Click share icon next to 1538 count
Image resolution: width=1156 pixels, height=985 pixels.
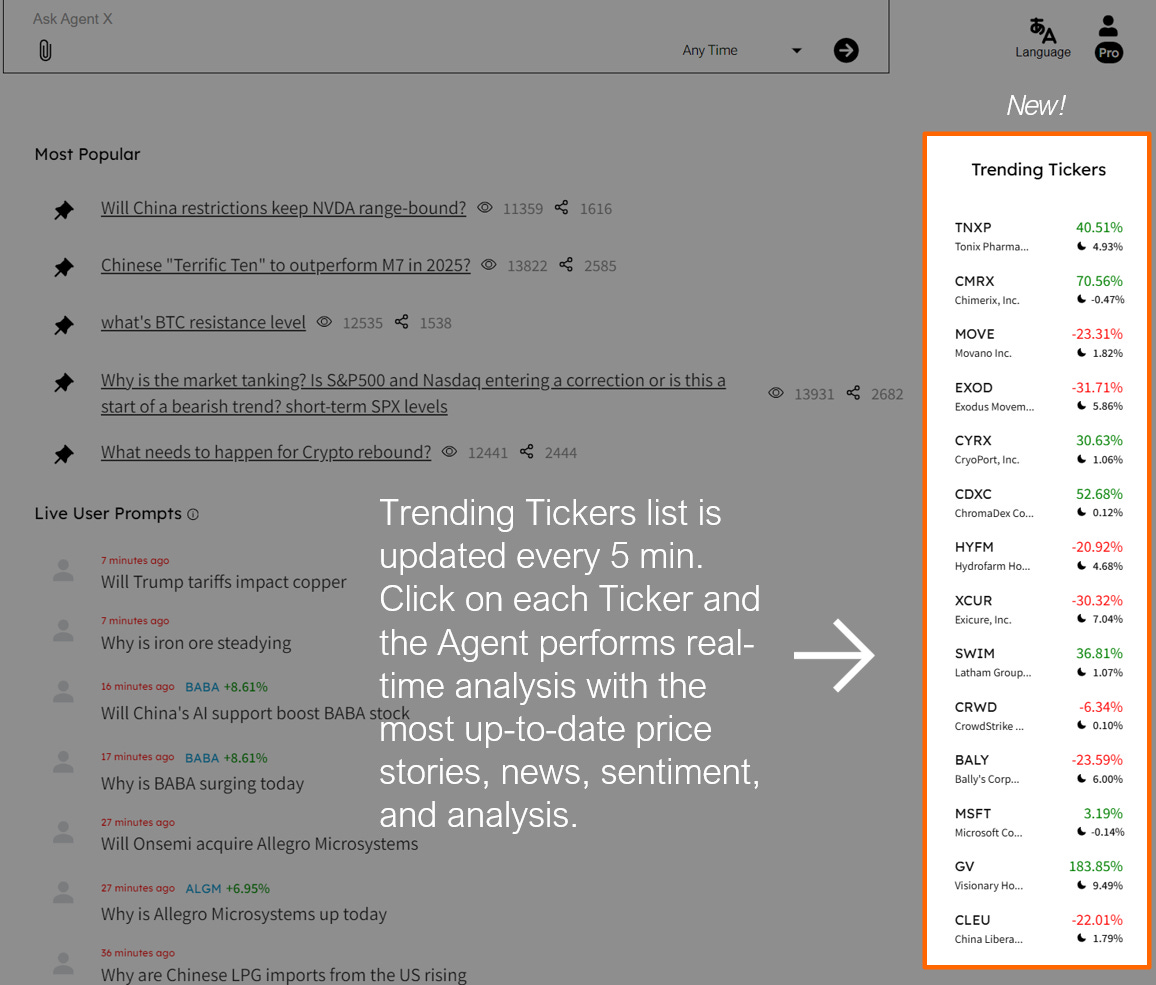(x=401, y=321)
